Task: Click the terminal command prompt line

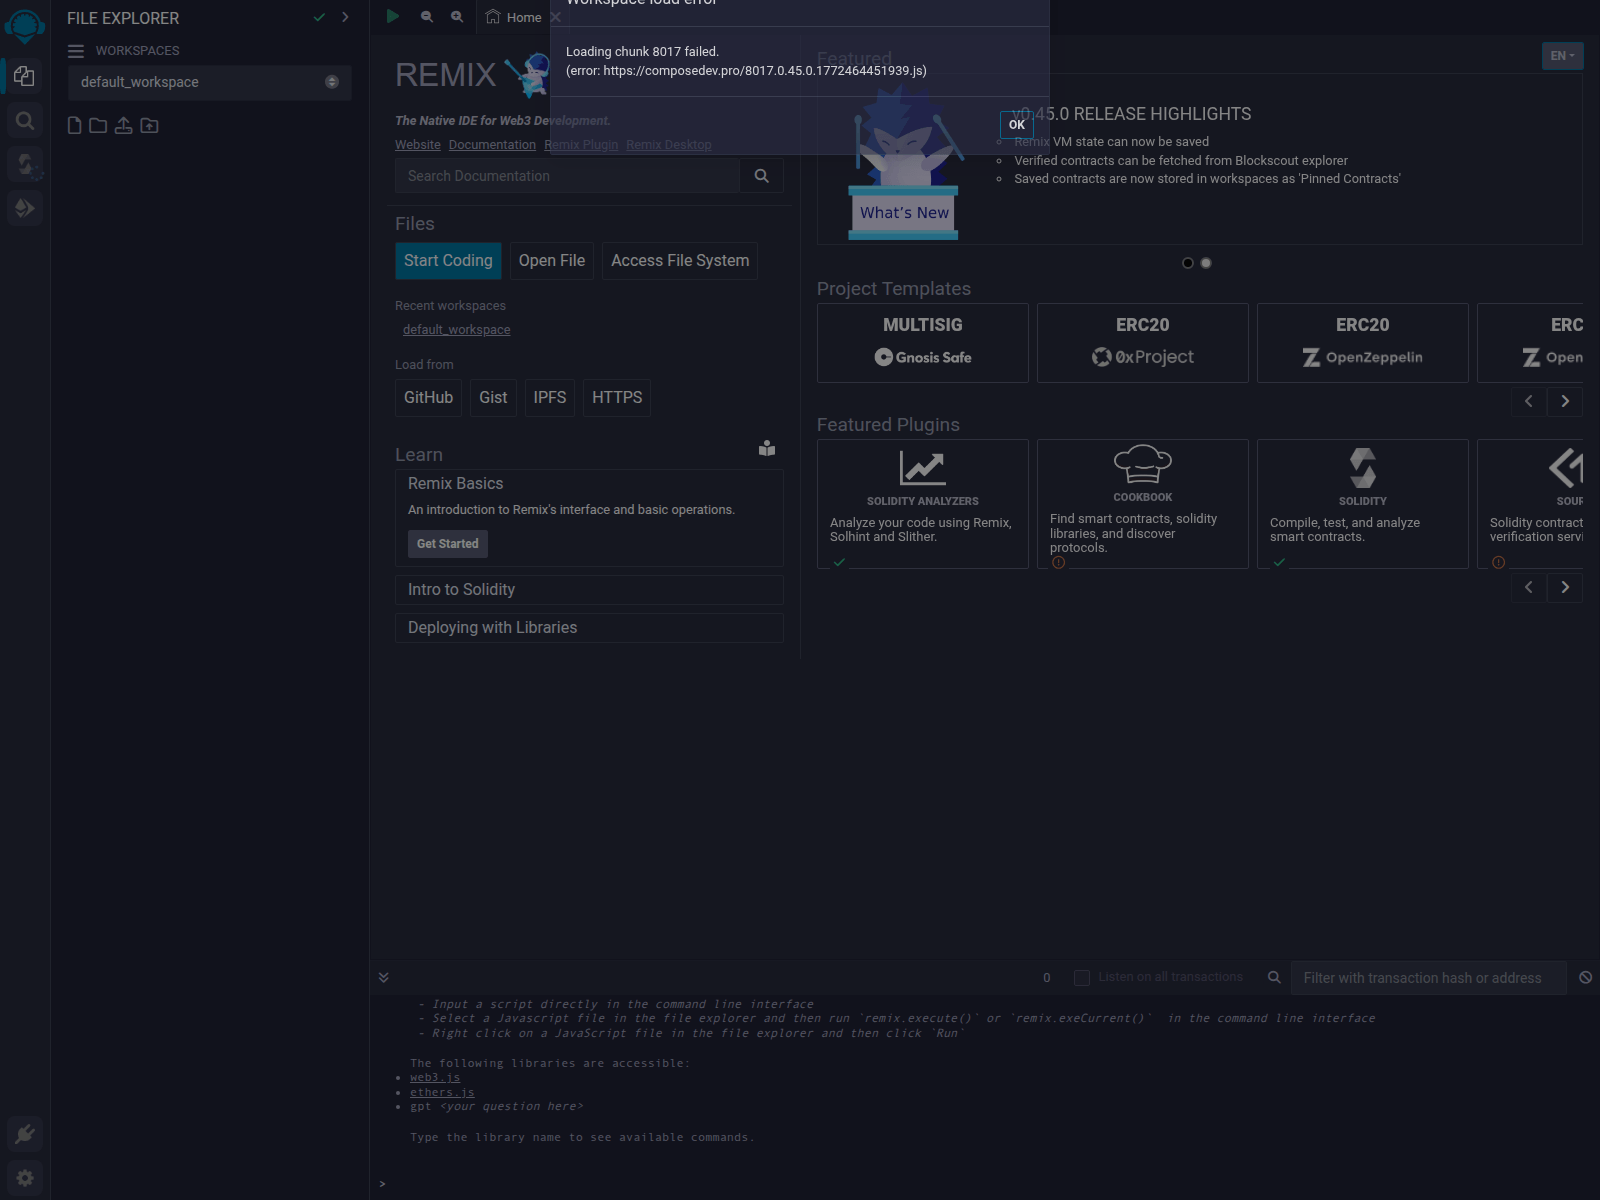Action: pos(985,1184)
